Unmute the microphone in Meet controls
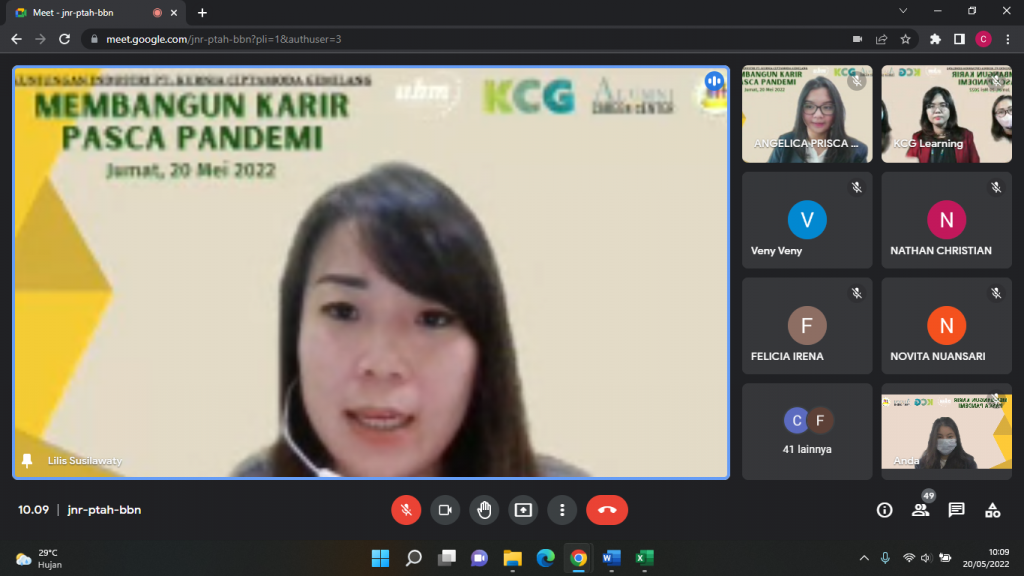 coord(406,510)
